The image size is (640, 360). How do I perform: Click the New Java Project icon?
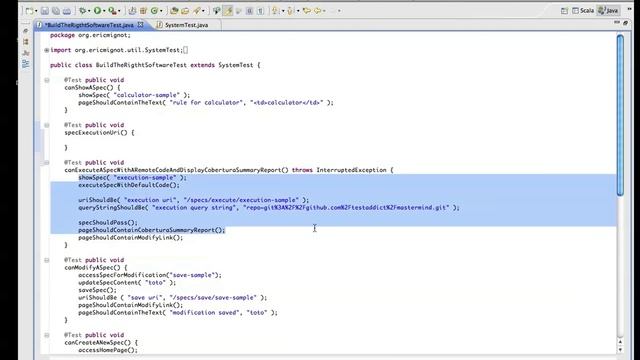[x=132, y=11]
